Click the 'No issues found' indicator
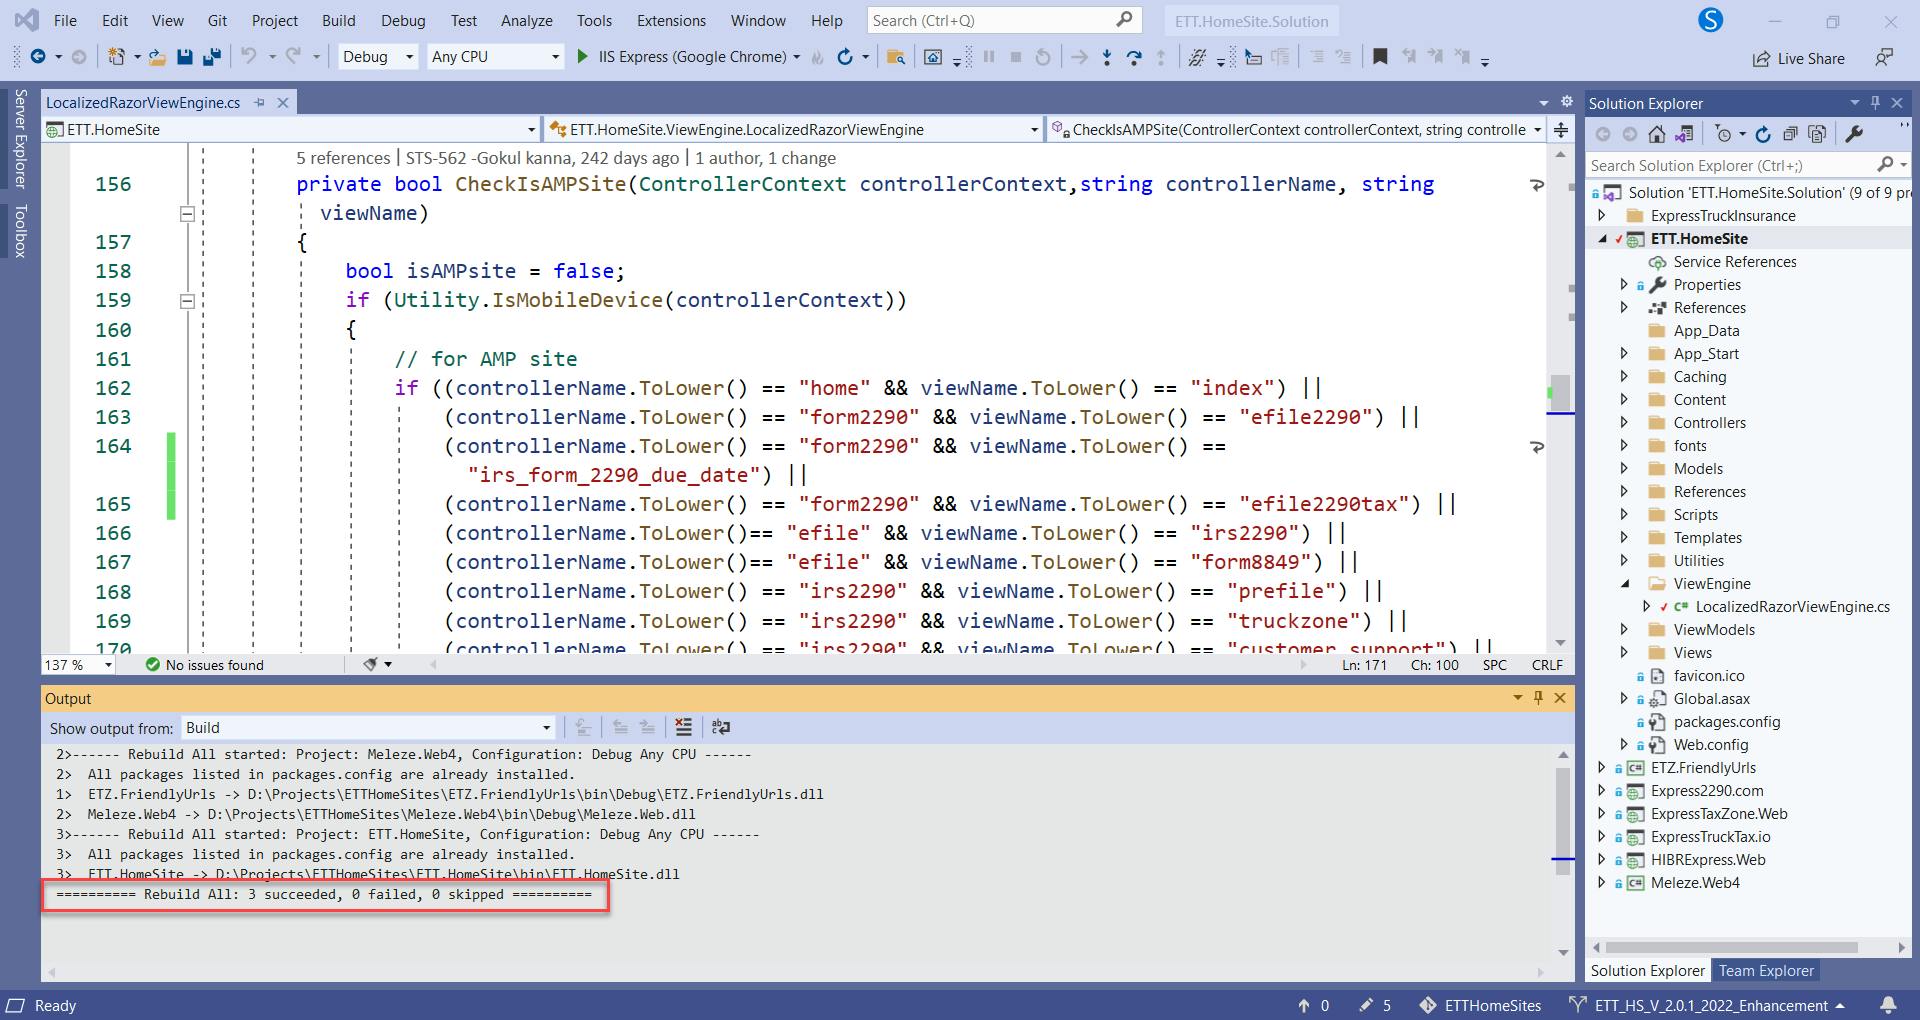The width and height of the screenshot is (1920, 1020). click(x=205, y=665)
